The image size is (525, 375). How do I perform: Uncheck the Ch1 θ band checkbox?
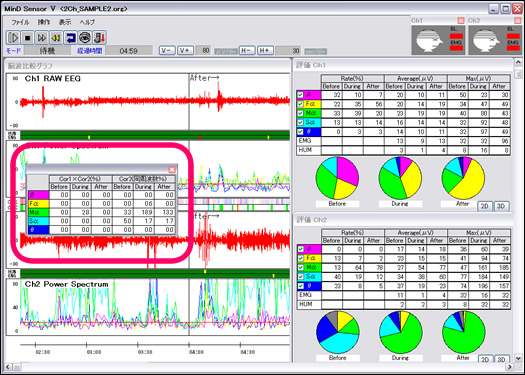(x=300, y=132)
